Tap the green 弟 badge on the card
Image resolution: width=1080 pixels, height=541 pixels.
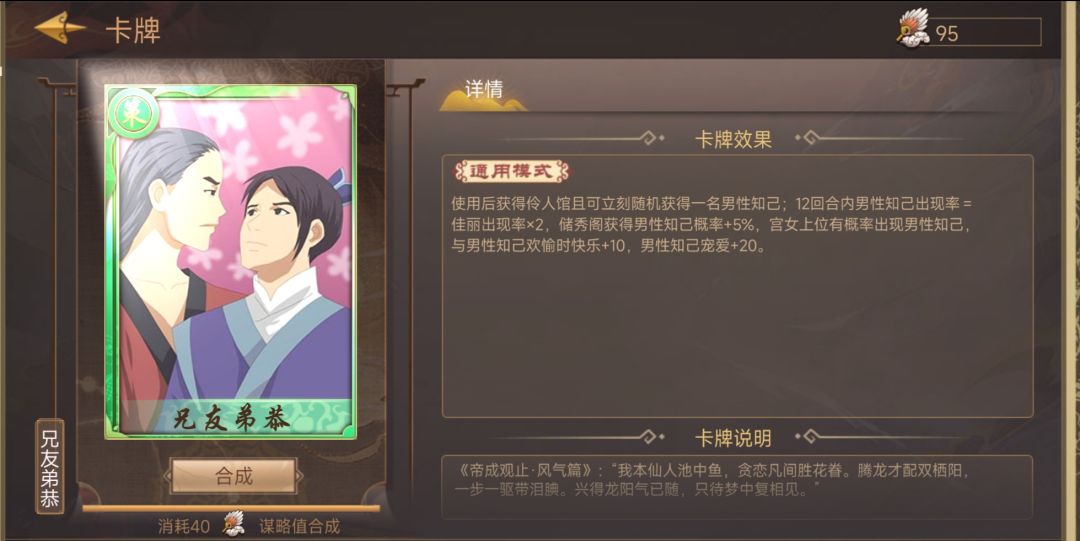132,114
